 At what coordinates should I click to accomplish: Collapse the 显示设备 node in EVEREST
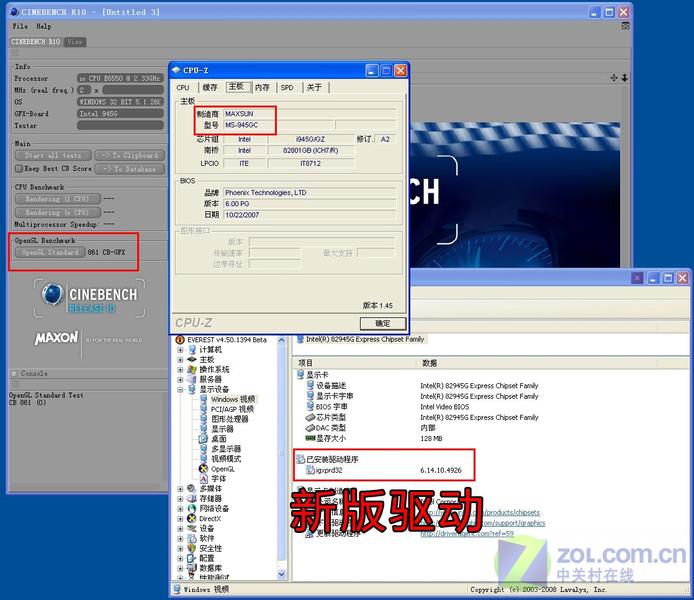point(180,389)
